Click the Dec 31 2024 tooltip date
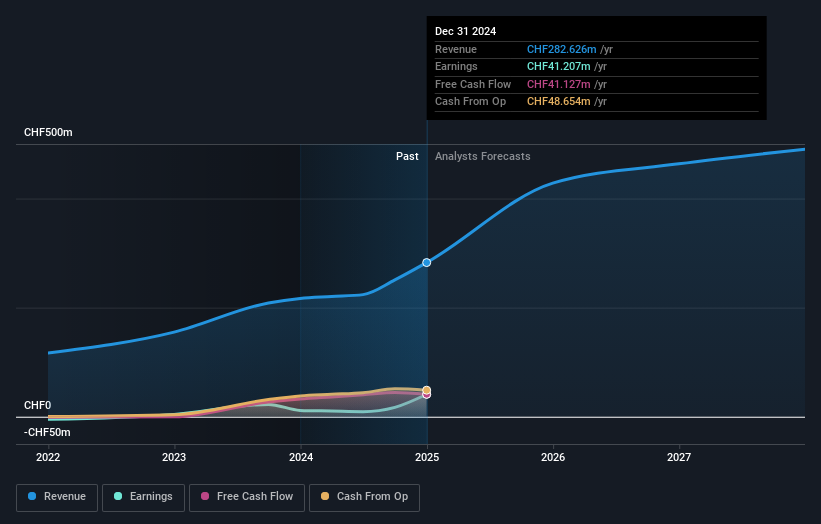The height and width of the screenshot is (524, 821). [465, 31]
